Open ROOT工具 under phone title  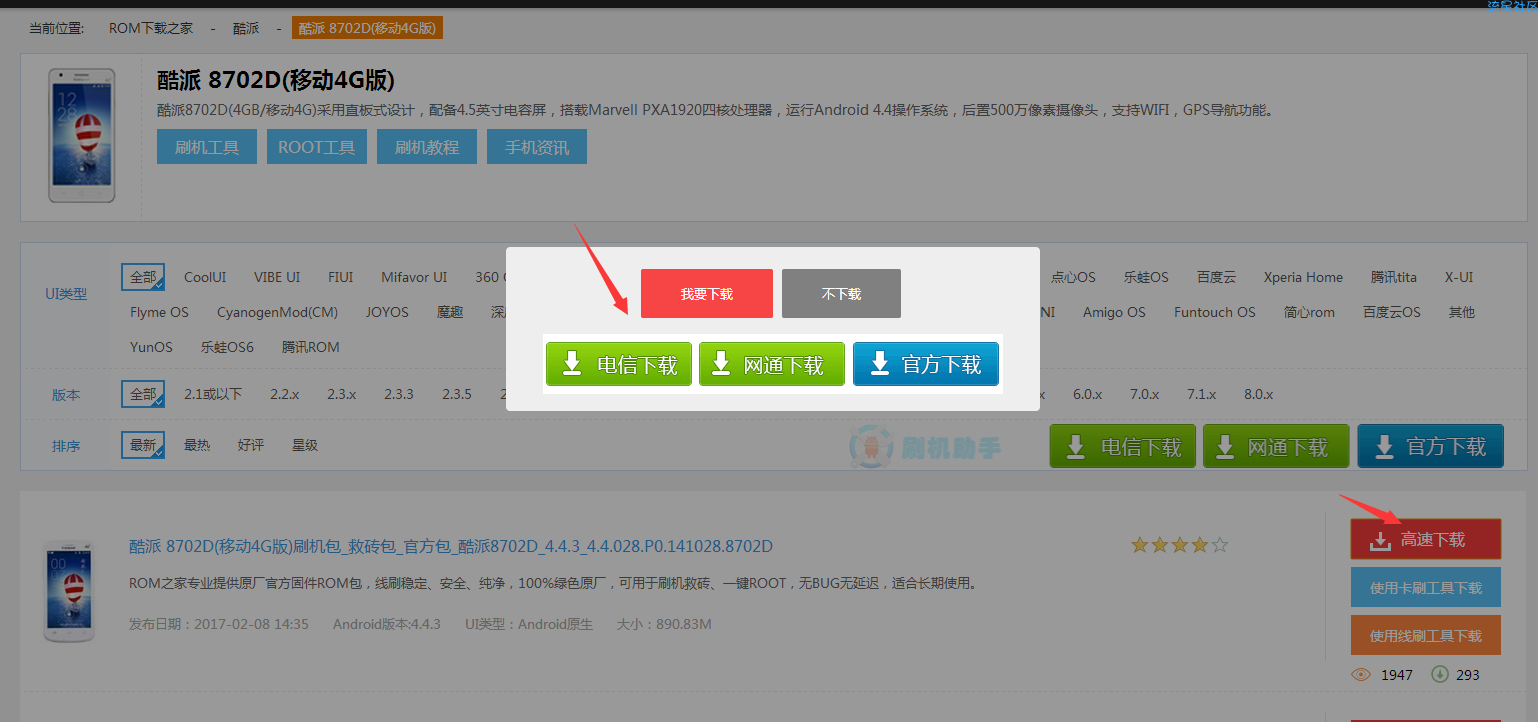click(x=317, y=147)
